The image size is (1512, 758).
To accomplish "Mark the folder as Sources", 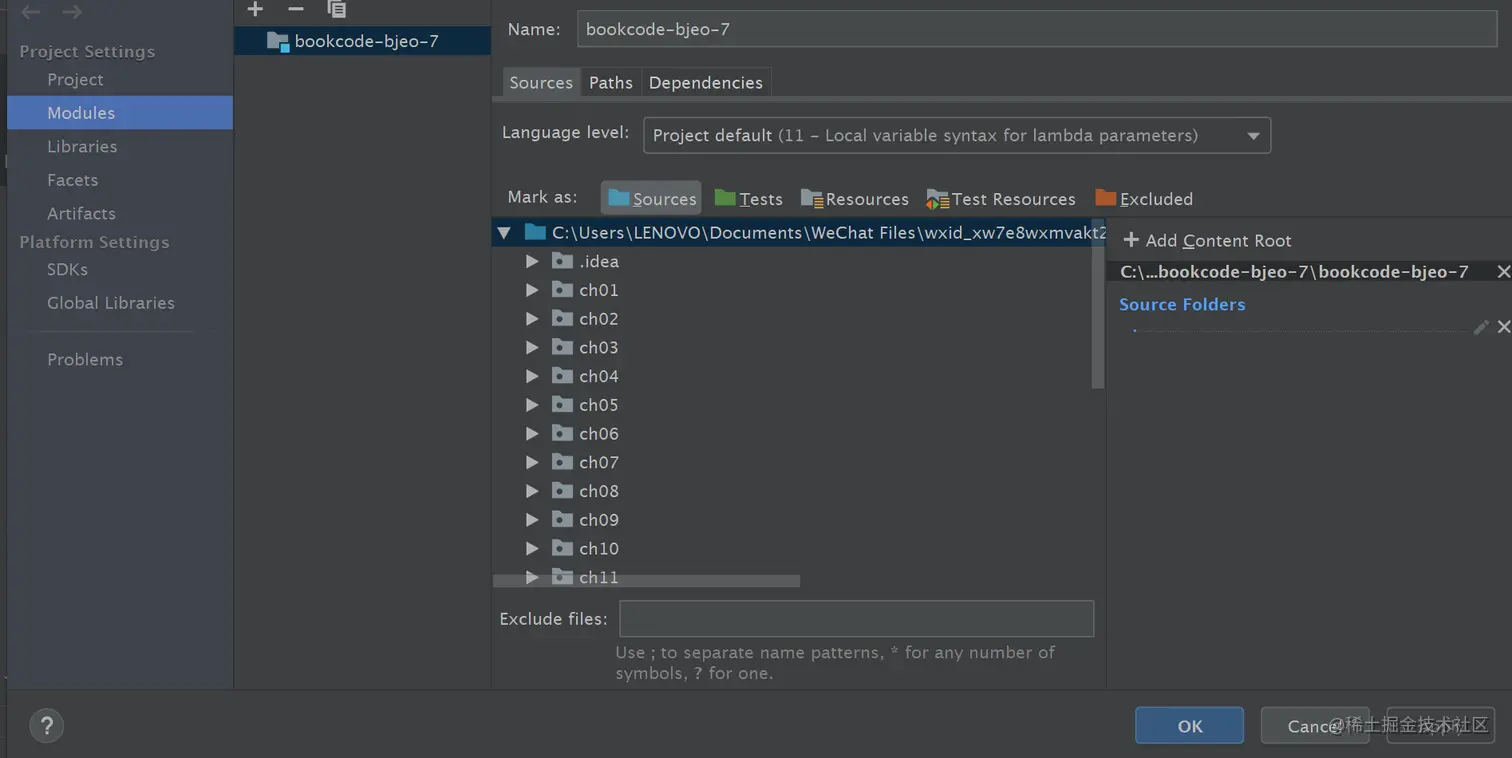I will point(651,199).
